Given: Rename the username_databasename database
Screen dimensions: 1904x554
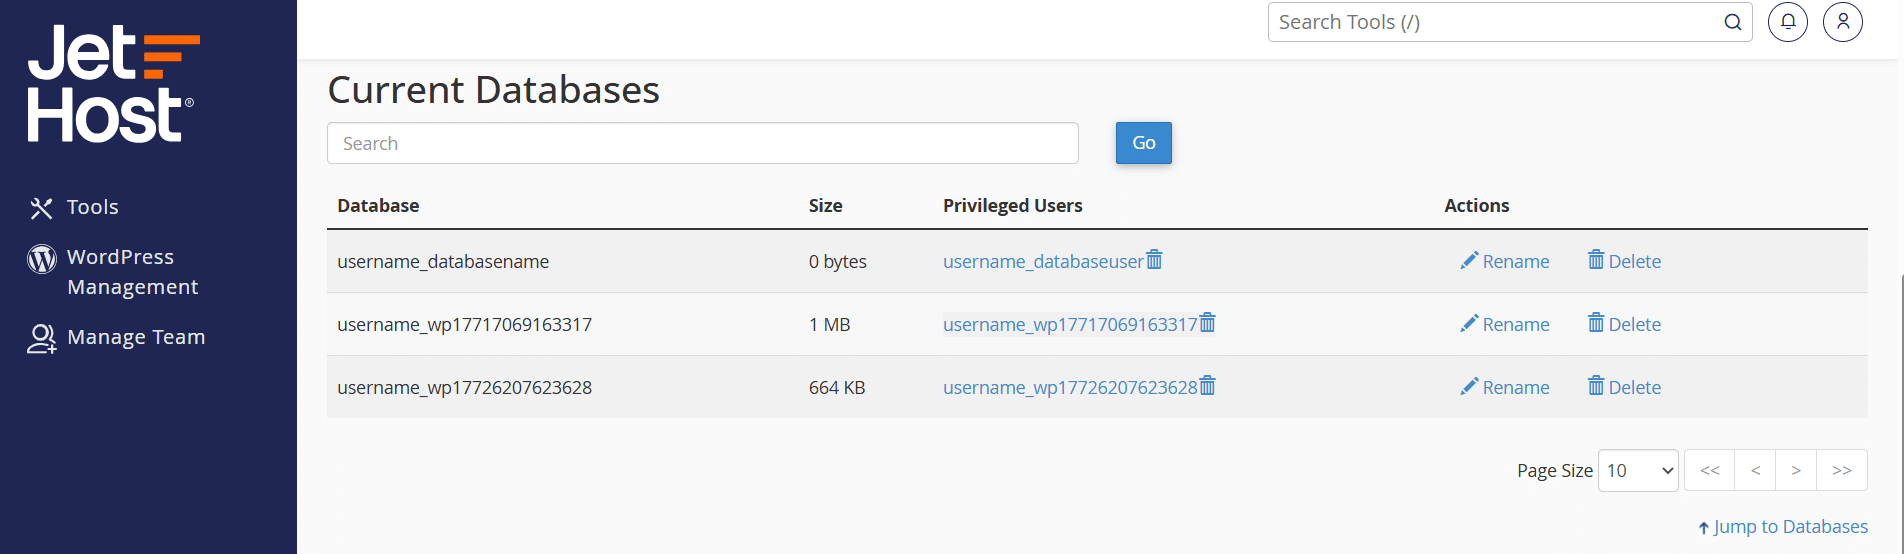Looking at the screenshot, I should click(1505, 261).
